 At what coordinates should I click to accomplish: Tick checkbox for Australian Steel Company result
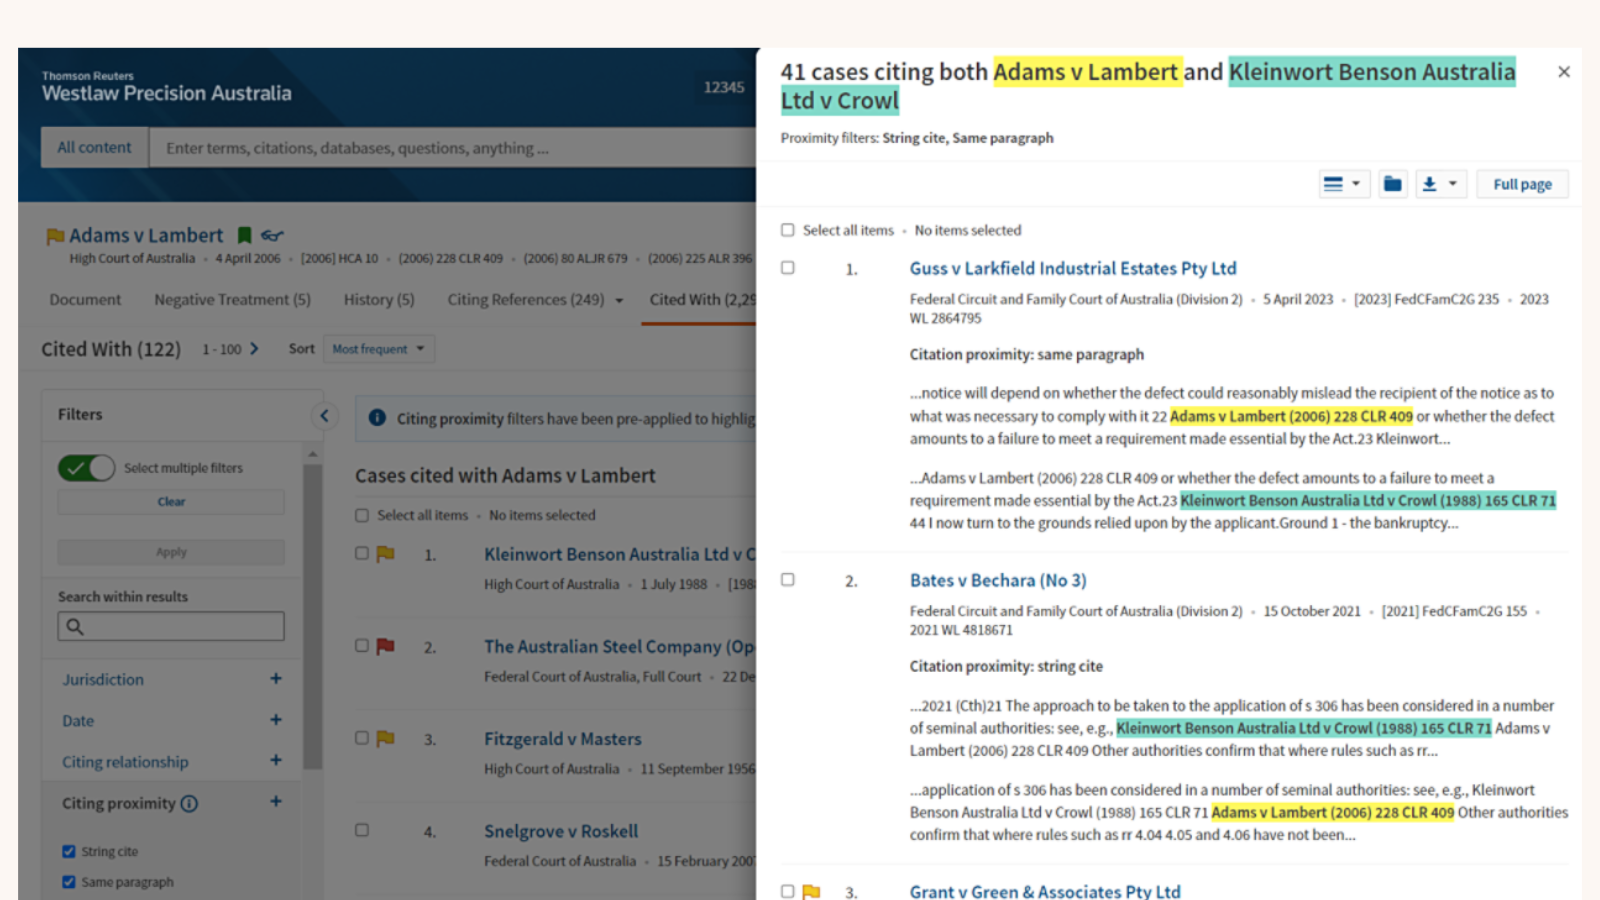click(362, 646)
